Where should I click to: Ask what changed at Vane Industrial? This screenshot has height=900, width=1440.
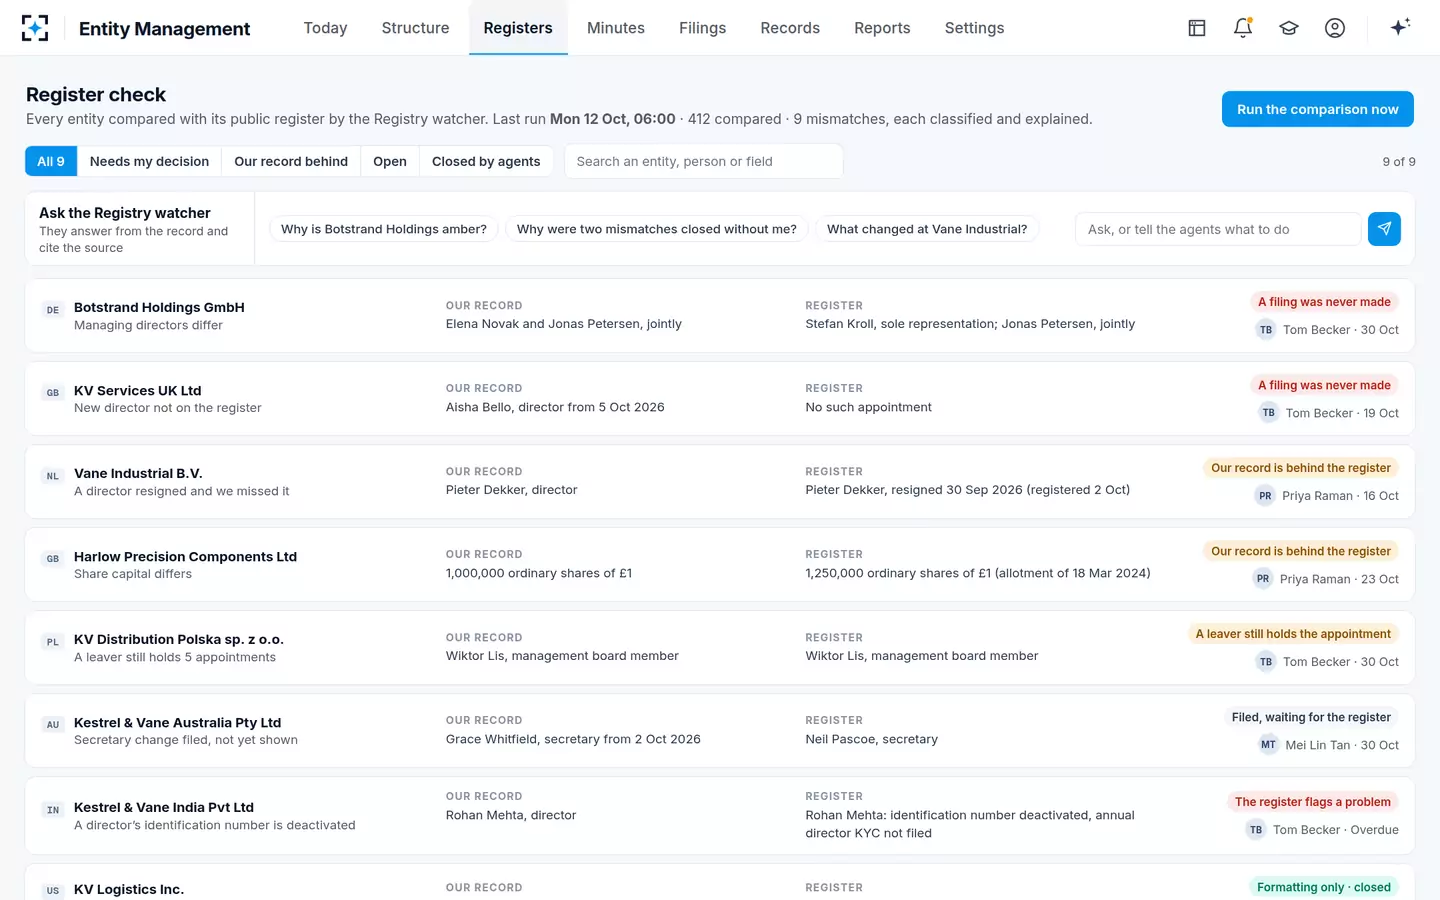[x=927, y=229]
